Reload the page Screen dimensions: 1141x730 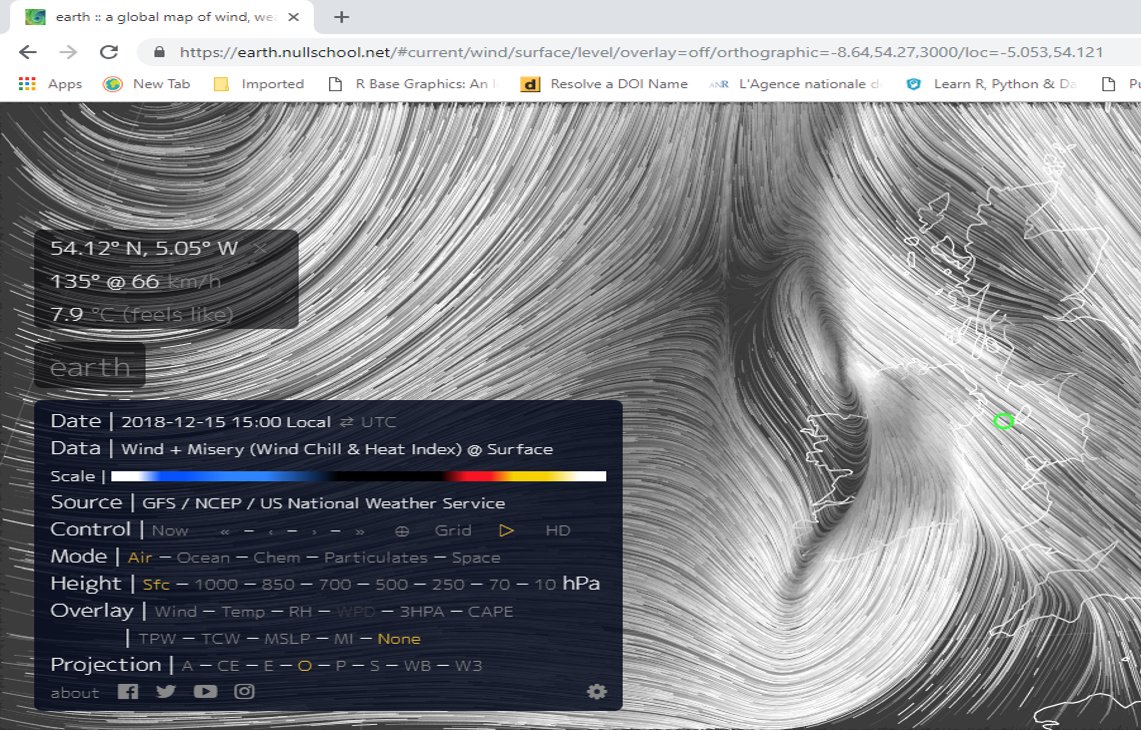(109, 52)
